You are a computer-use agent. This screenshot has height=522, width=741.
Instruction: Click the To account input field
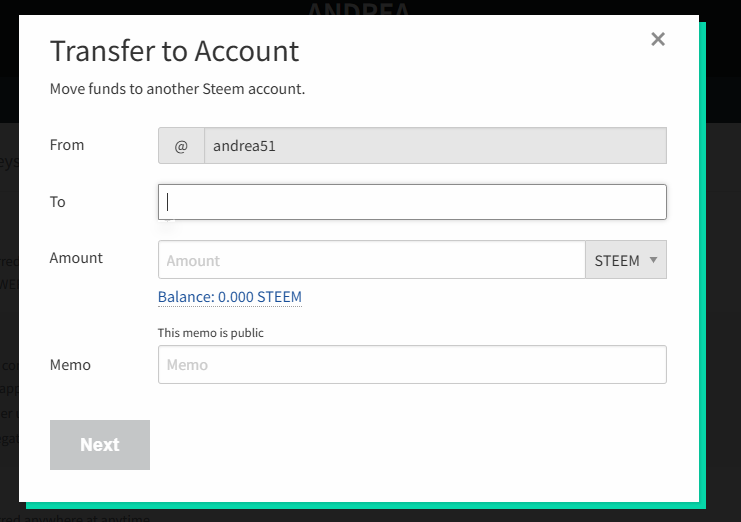coord(412,202)
